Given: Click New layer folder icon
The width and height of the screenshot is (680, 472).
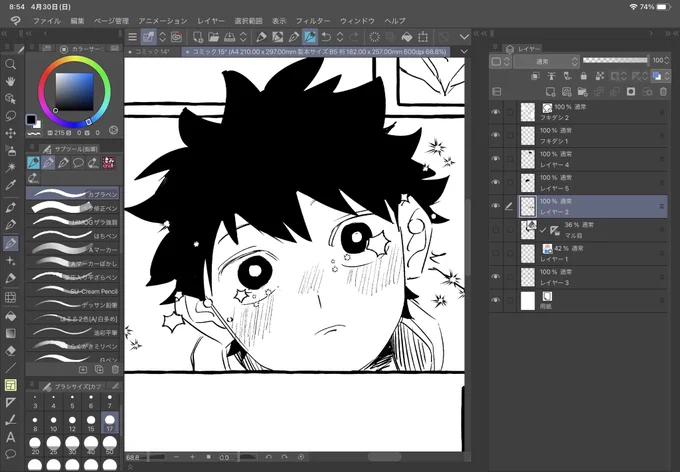Looking at the screenshot, I should pyautogui.click(x=582, y=92).
